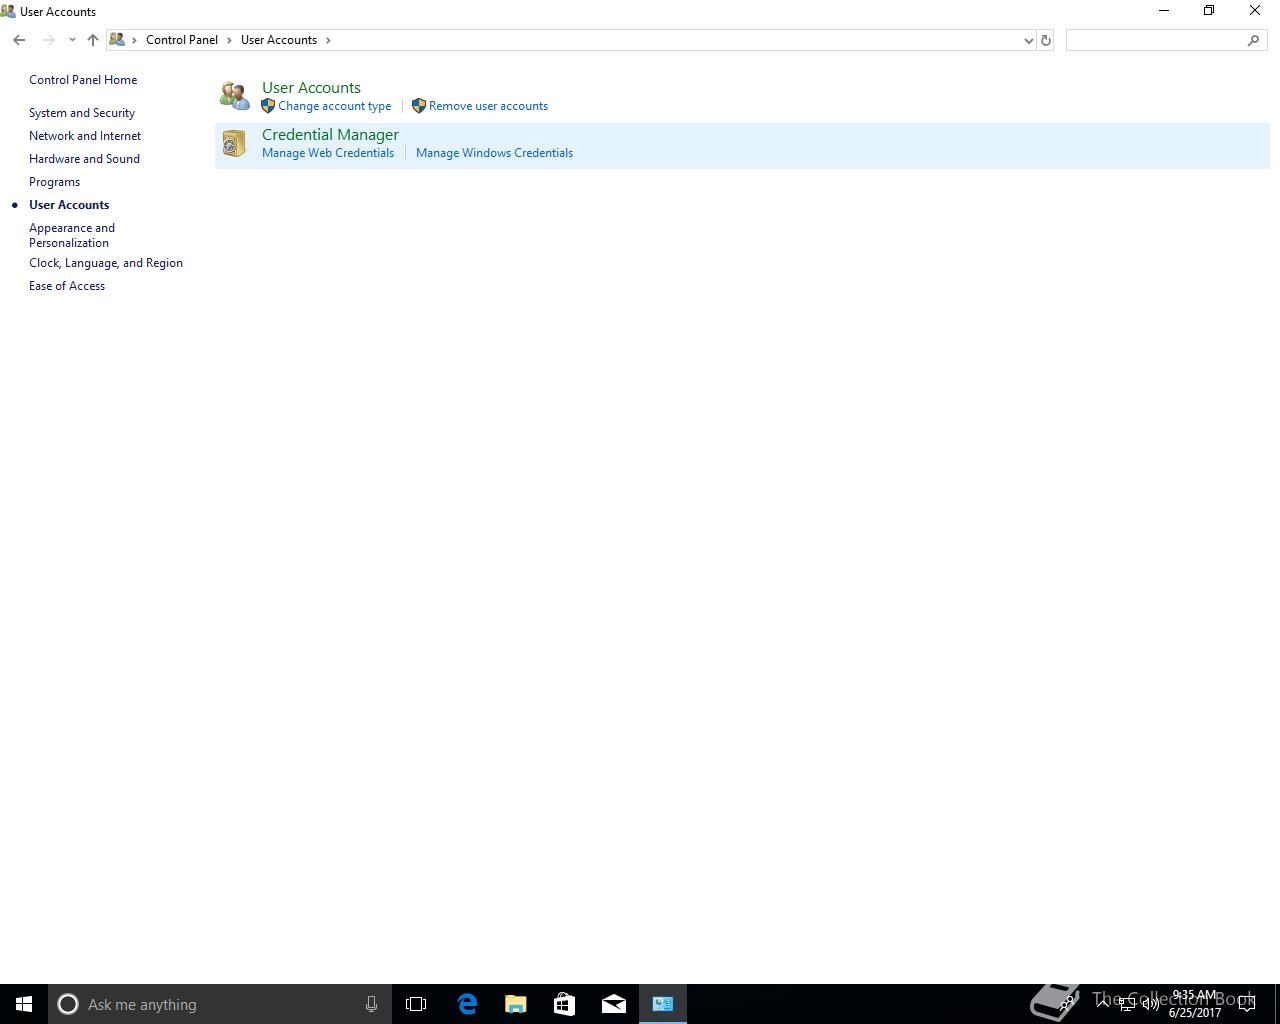Image resolution: width=1280 pixels, height=1024 pixels.
Task: Expand the chevron after Control Panel in breadcrumb
Action: [229, 40]
